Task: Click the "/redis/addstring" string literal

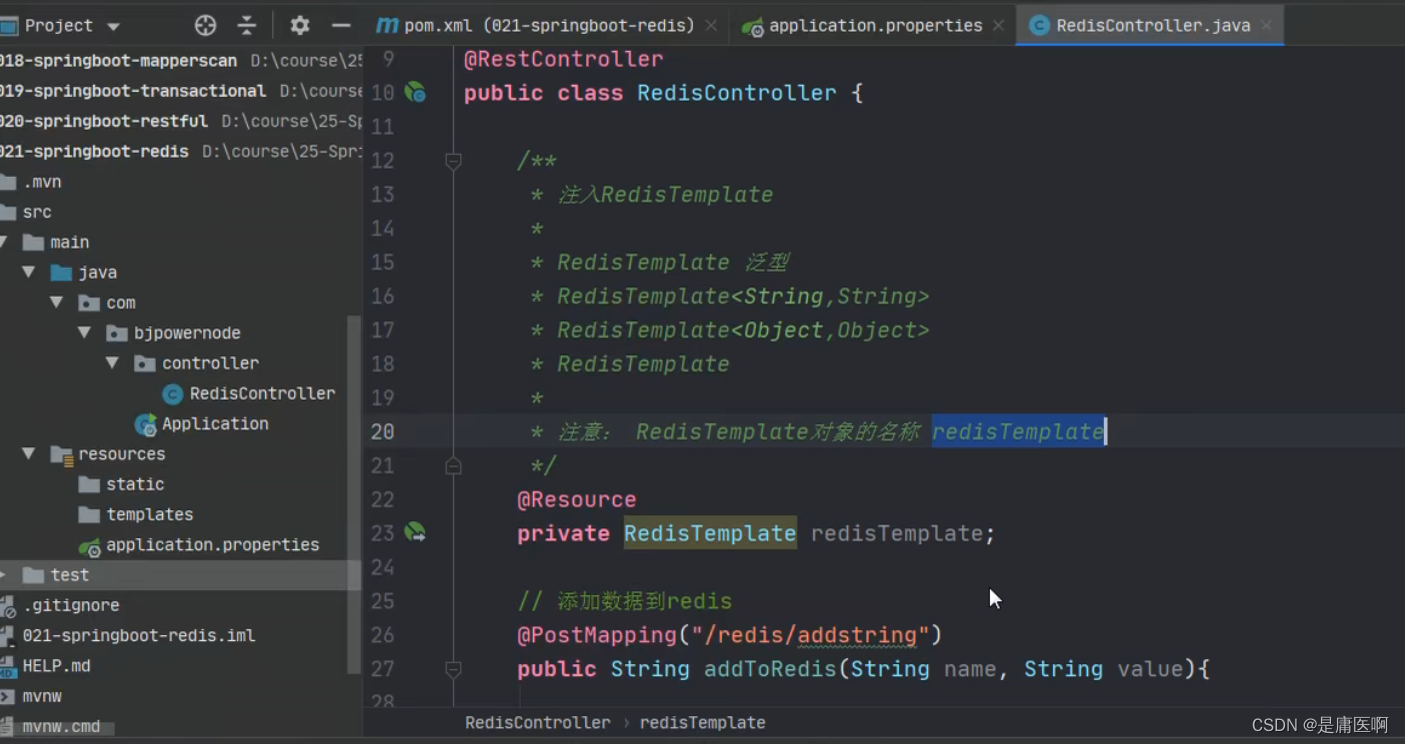Action: [x=810, y=635]
